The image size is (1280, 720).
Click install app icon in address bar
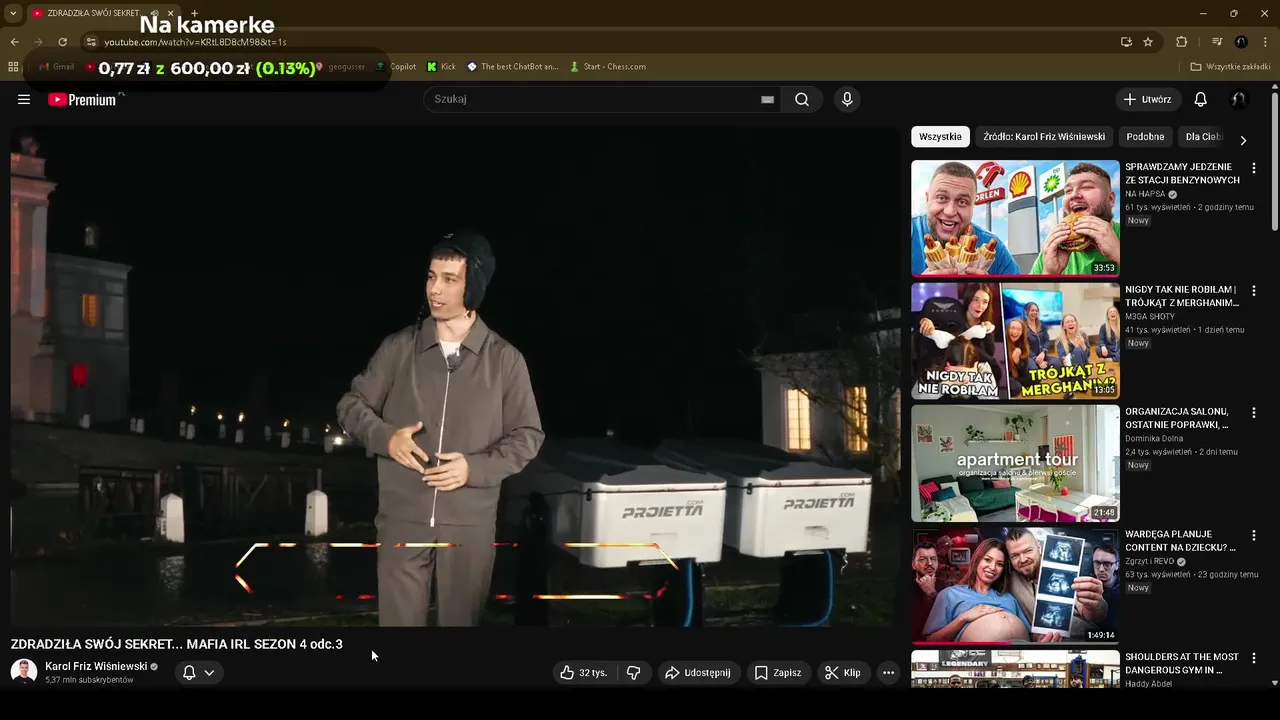click(1126, 42)
